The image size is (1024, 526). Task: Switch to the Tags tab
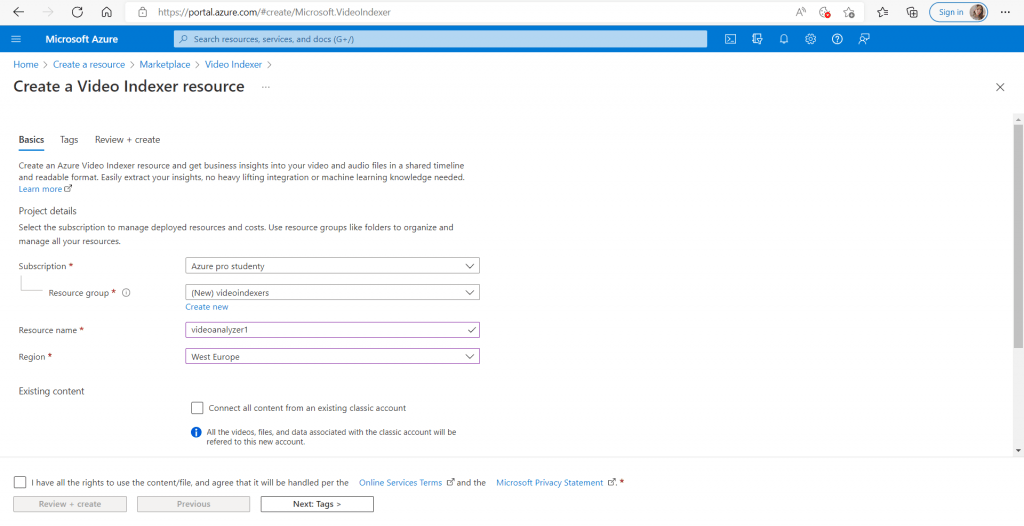[x=69, y=140]
